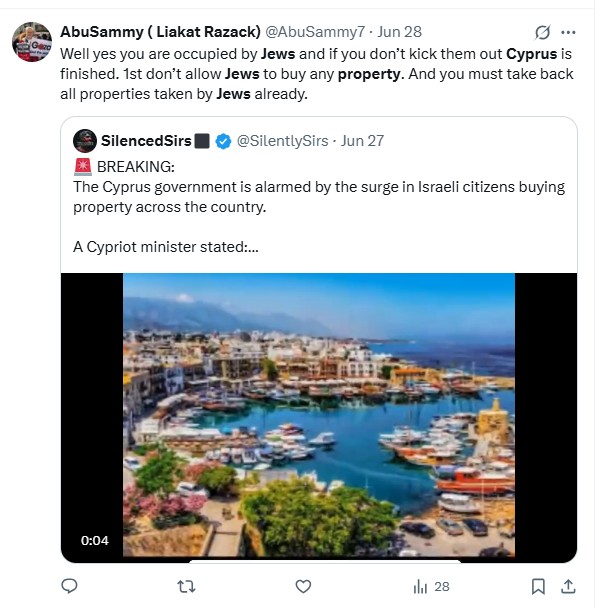
Task: Open view analytics showing 28 views
Action: pyautogui.click(x=431, y=586)
